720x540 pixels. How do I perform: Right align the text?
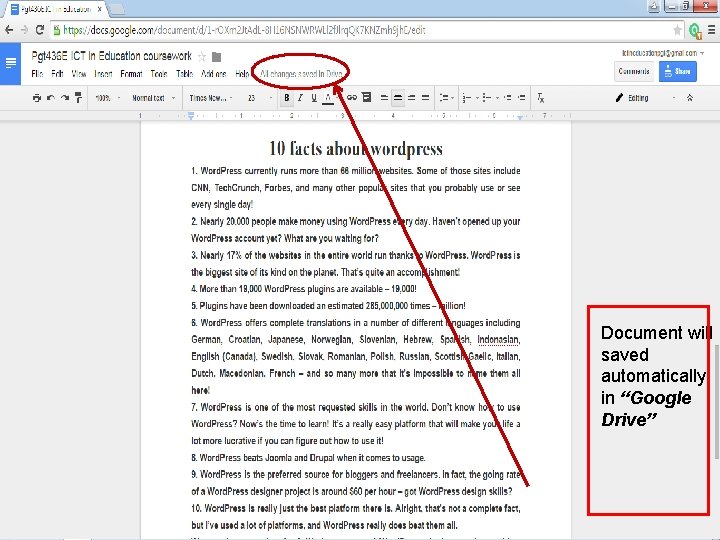[x=411, y=98]
